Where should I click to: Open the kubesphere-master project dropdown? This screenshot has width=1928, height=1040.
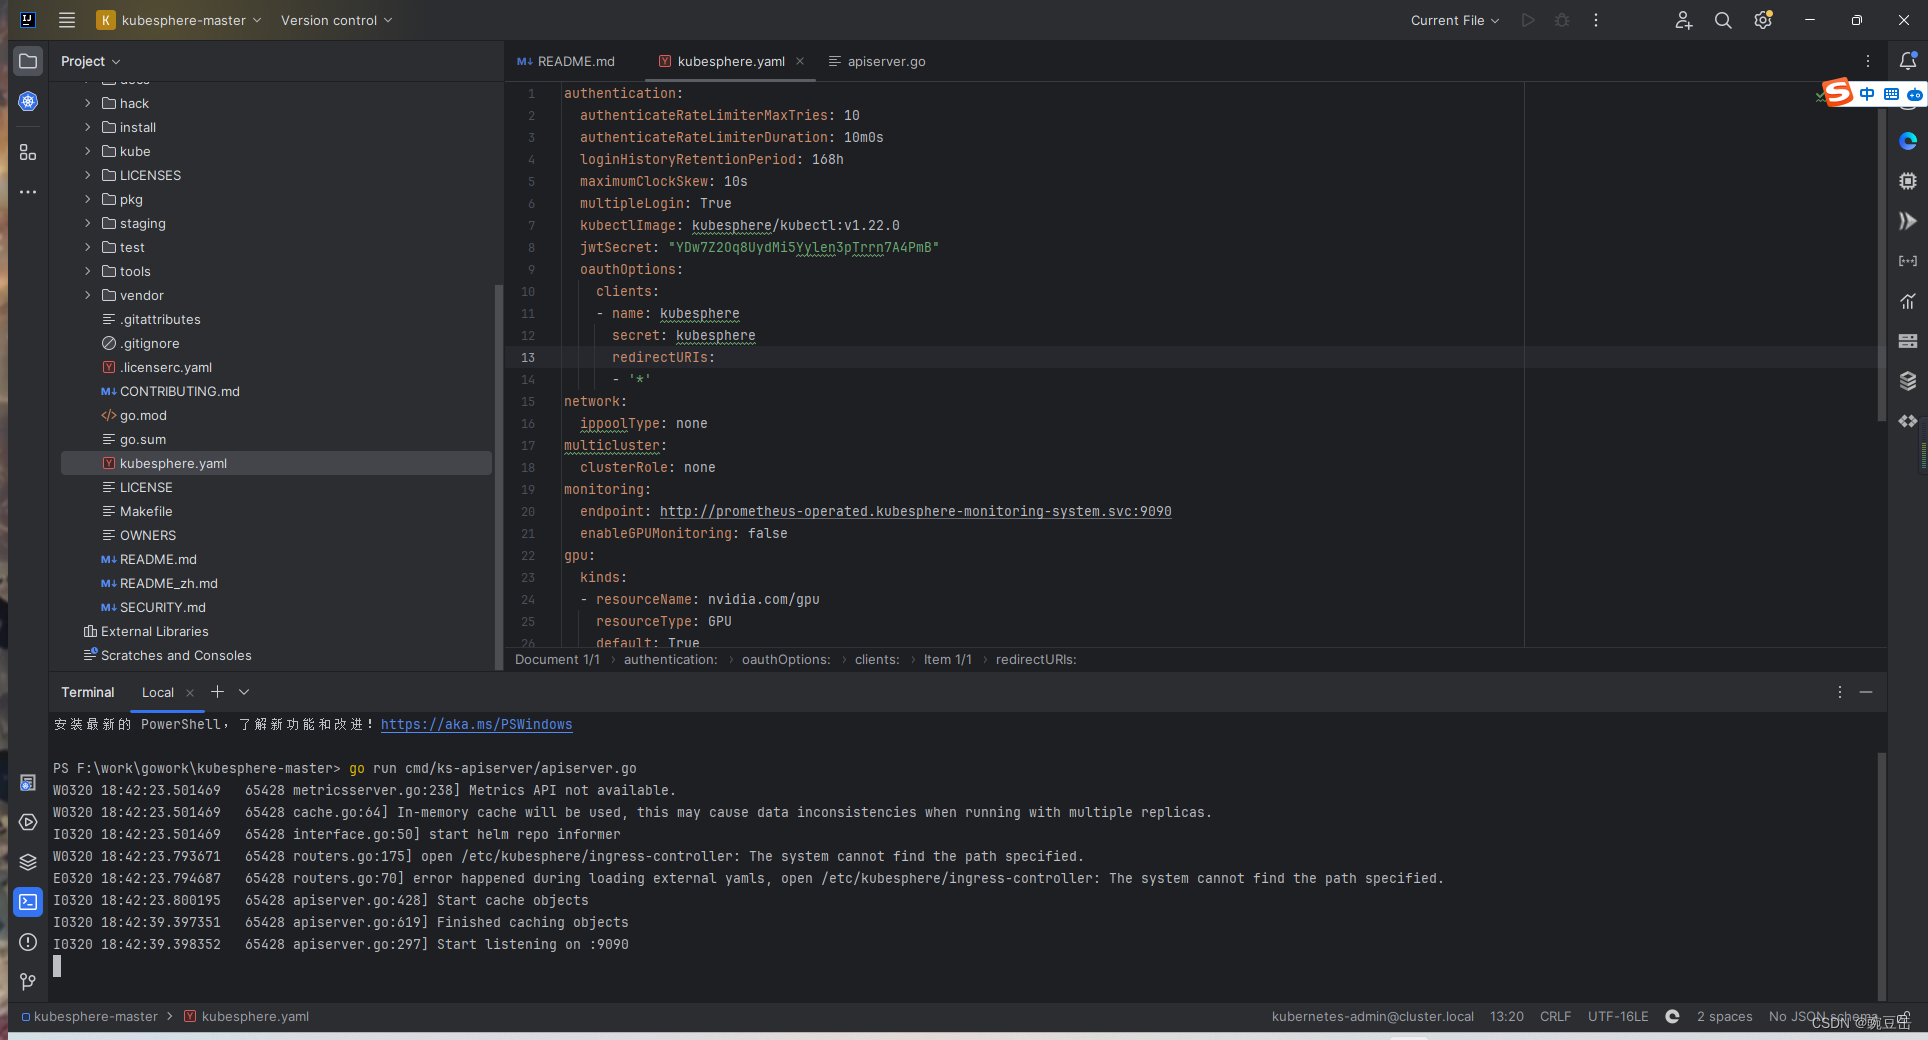[x=179, y=20]
